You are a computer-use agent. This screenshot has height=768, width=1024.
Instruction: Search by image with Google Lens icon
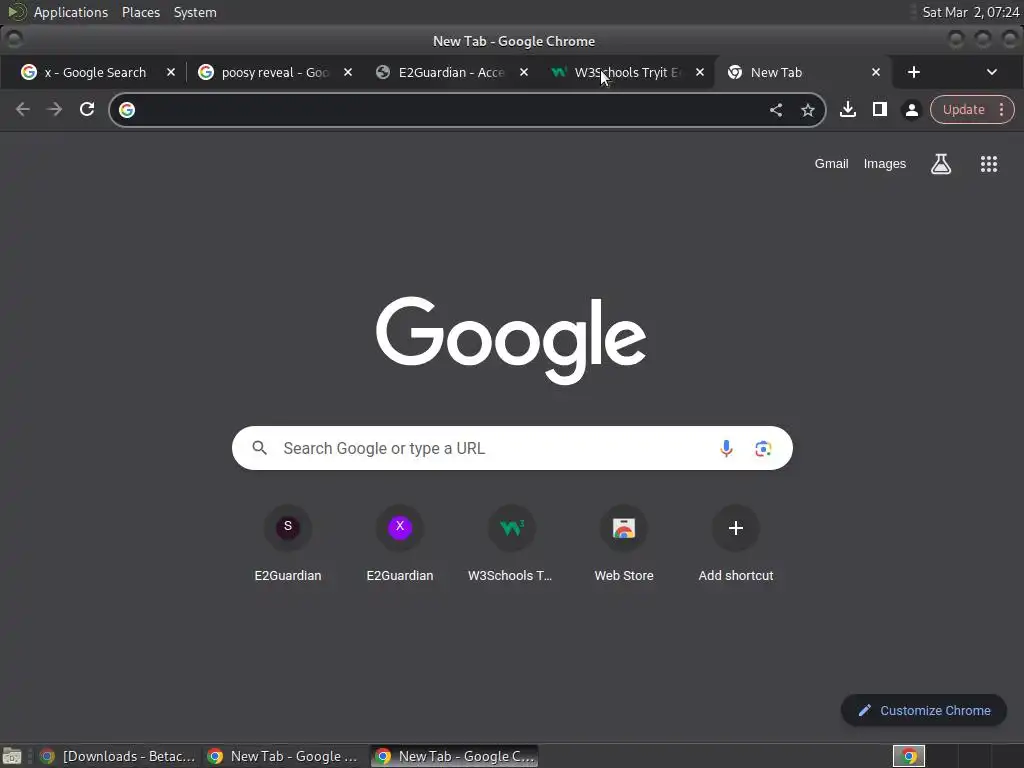pyautogui.click(x=763, y=448)
